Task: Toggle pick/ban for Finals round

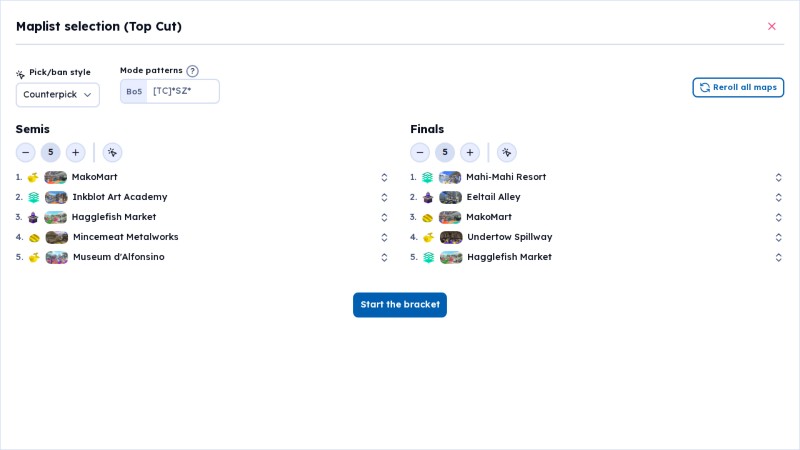Action: click(x=507, y=152)
